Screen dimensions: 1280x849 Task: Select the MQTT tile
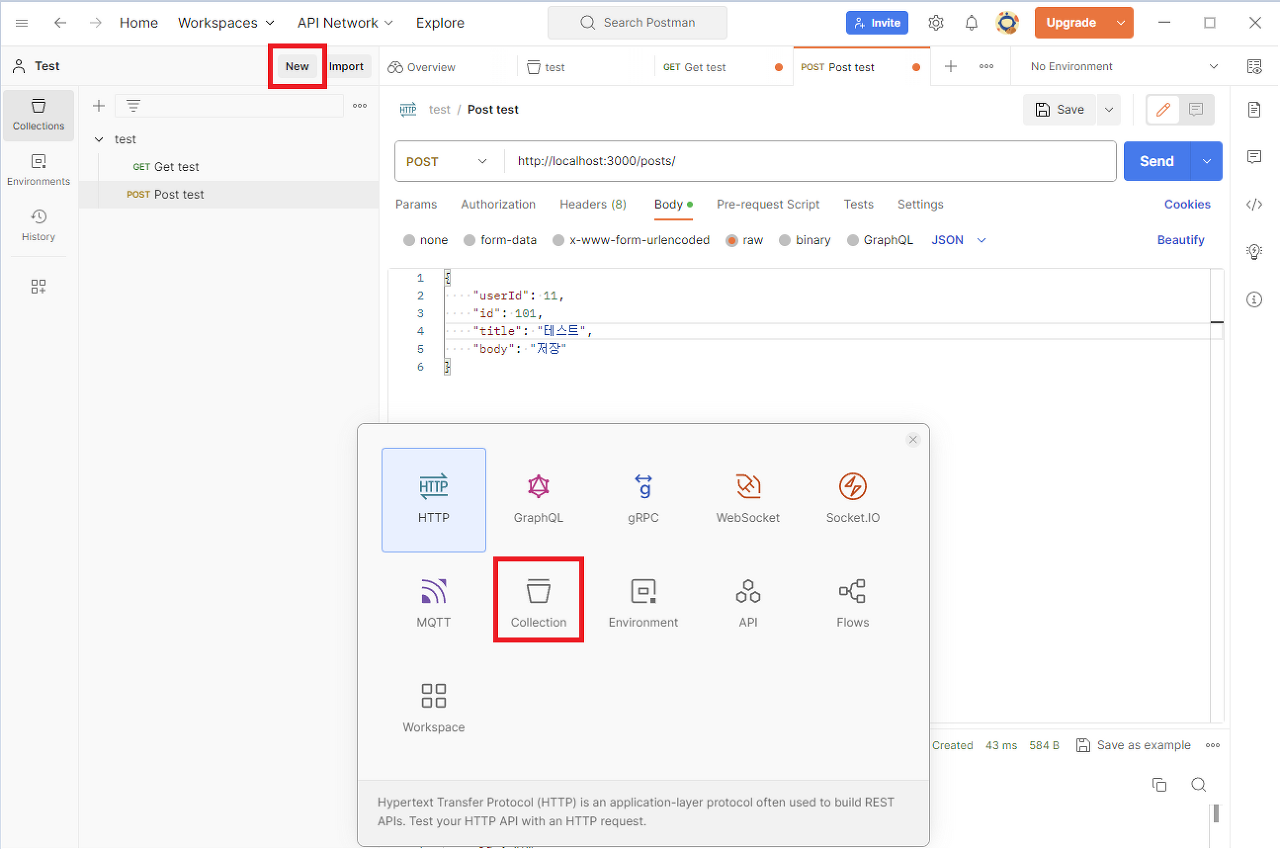coord(433,604)
